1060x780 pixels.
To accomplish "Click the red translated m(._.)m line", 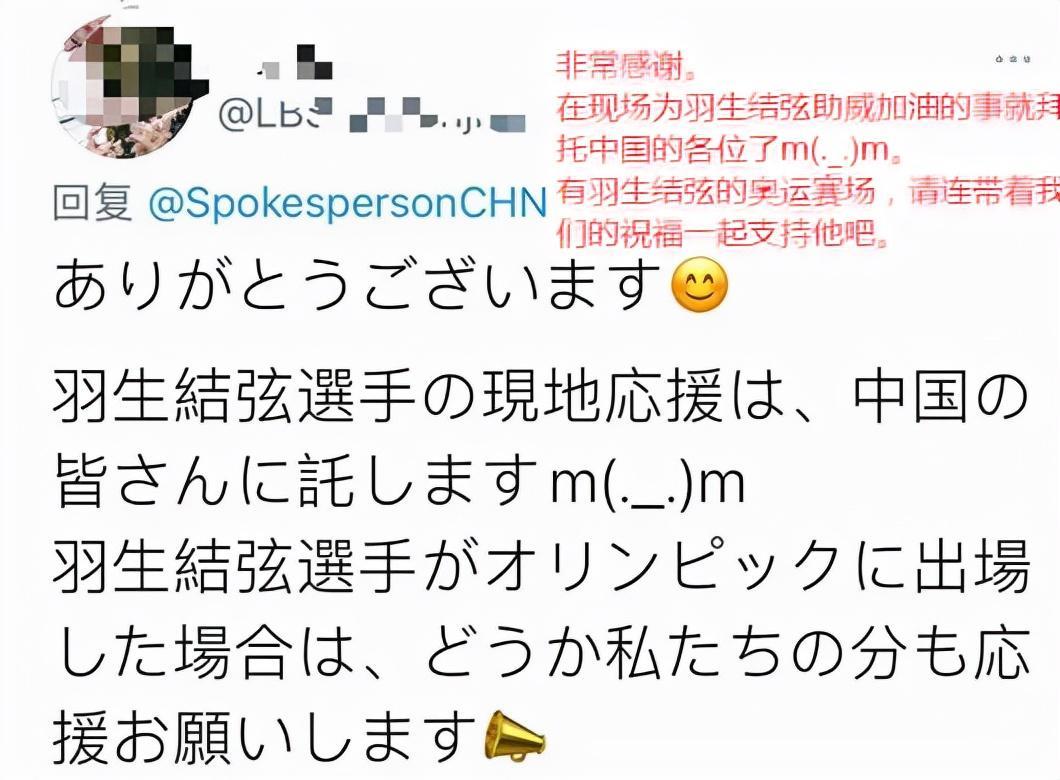I will click(729, 149).
